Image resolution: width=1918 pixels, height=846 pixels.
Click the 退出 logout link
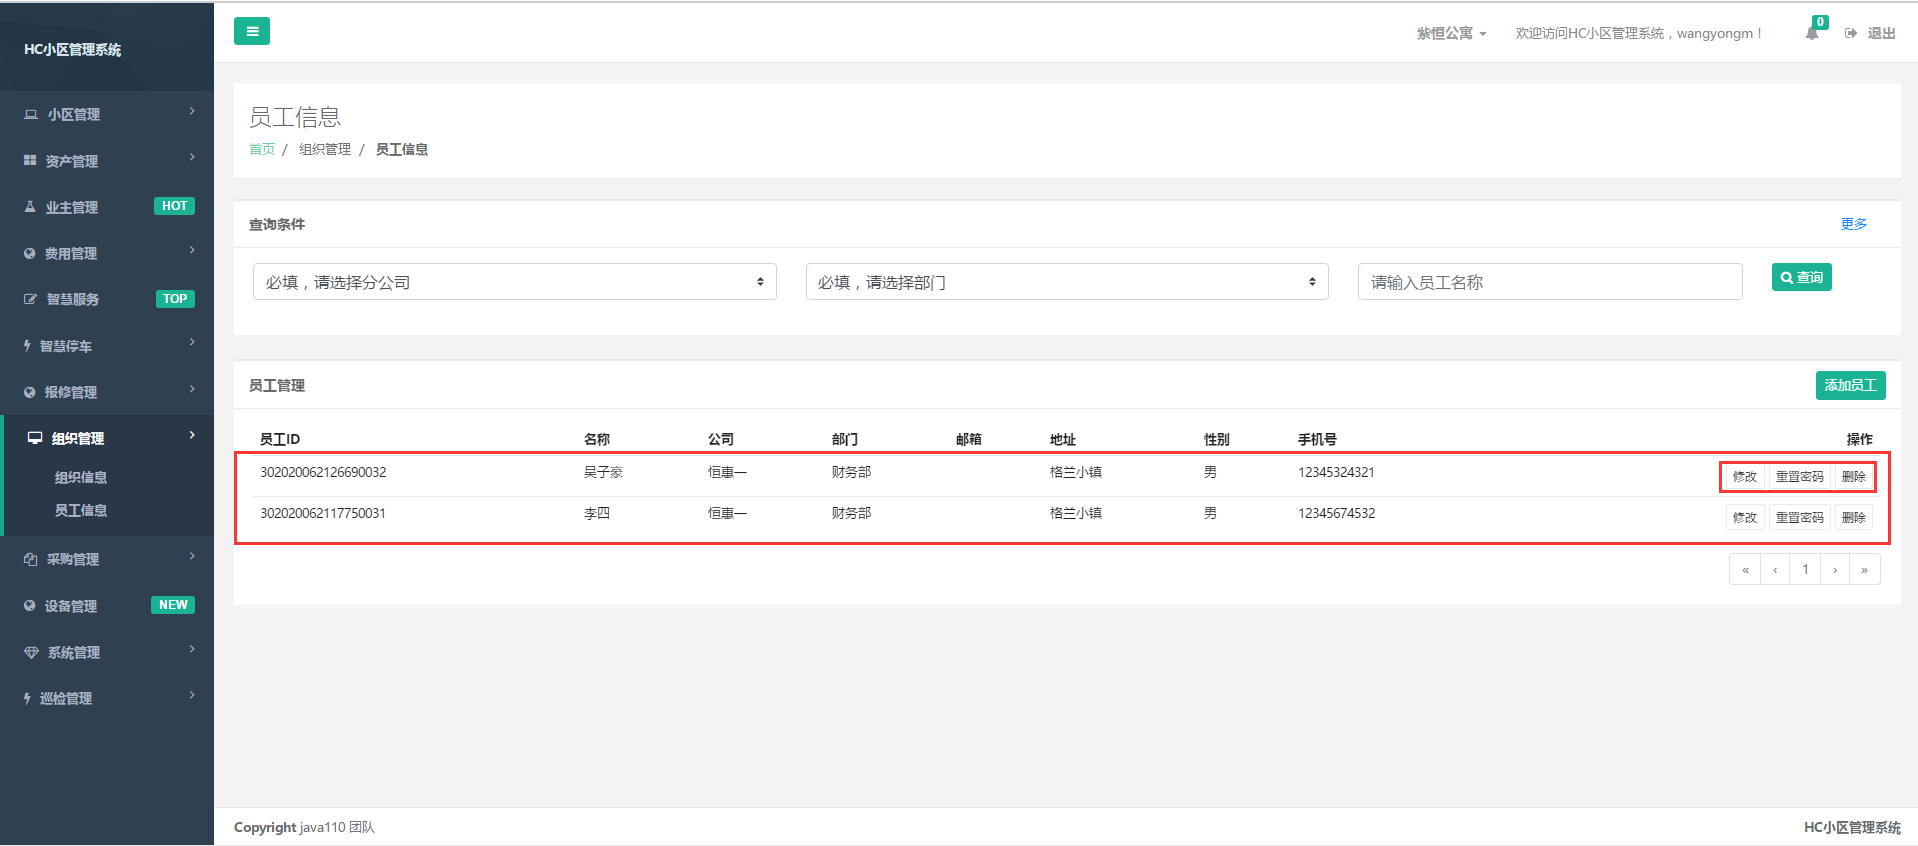pyautogui.click(x=1870, y=33)
